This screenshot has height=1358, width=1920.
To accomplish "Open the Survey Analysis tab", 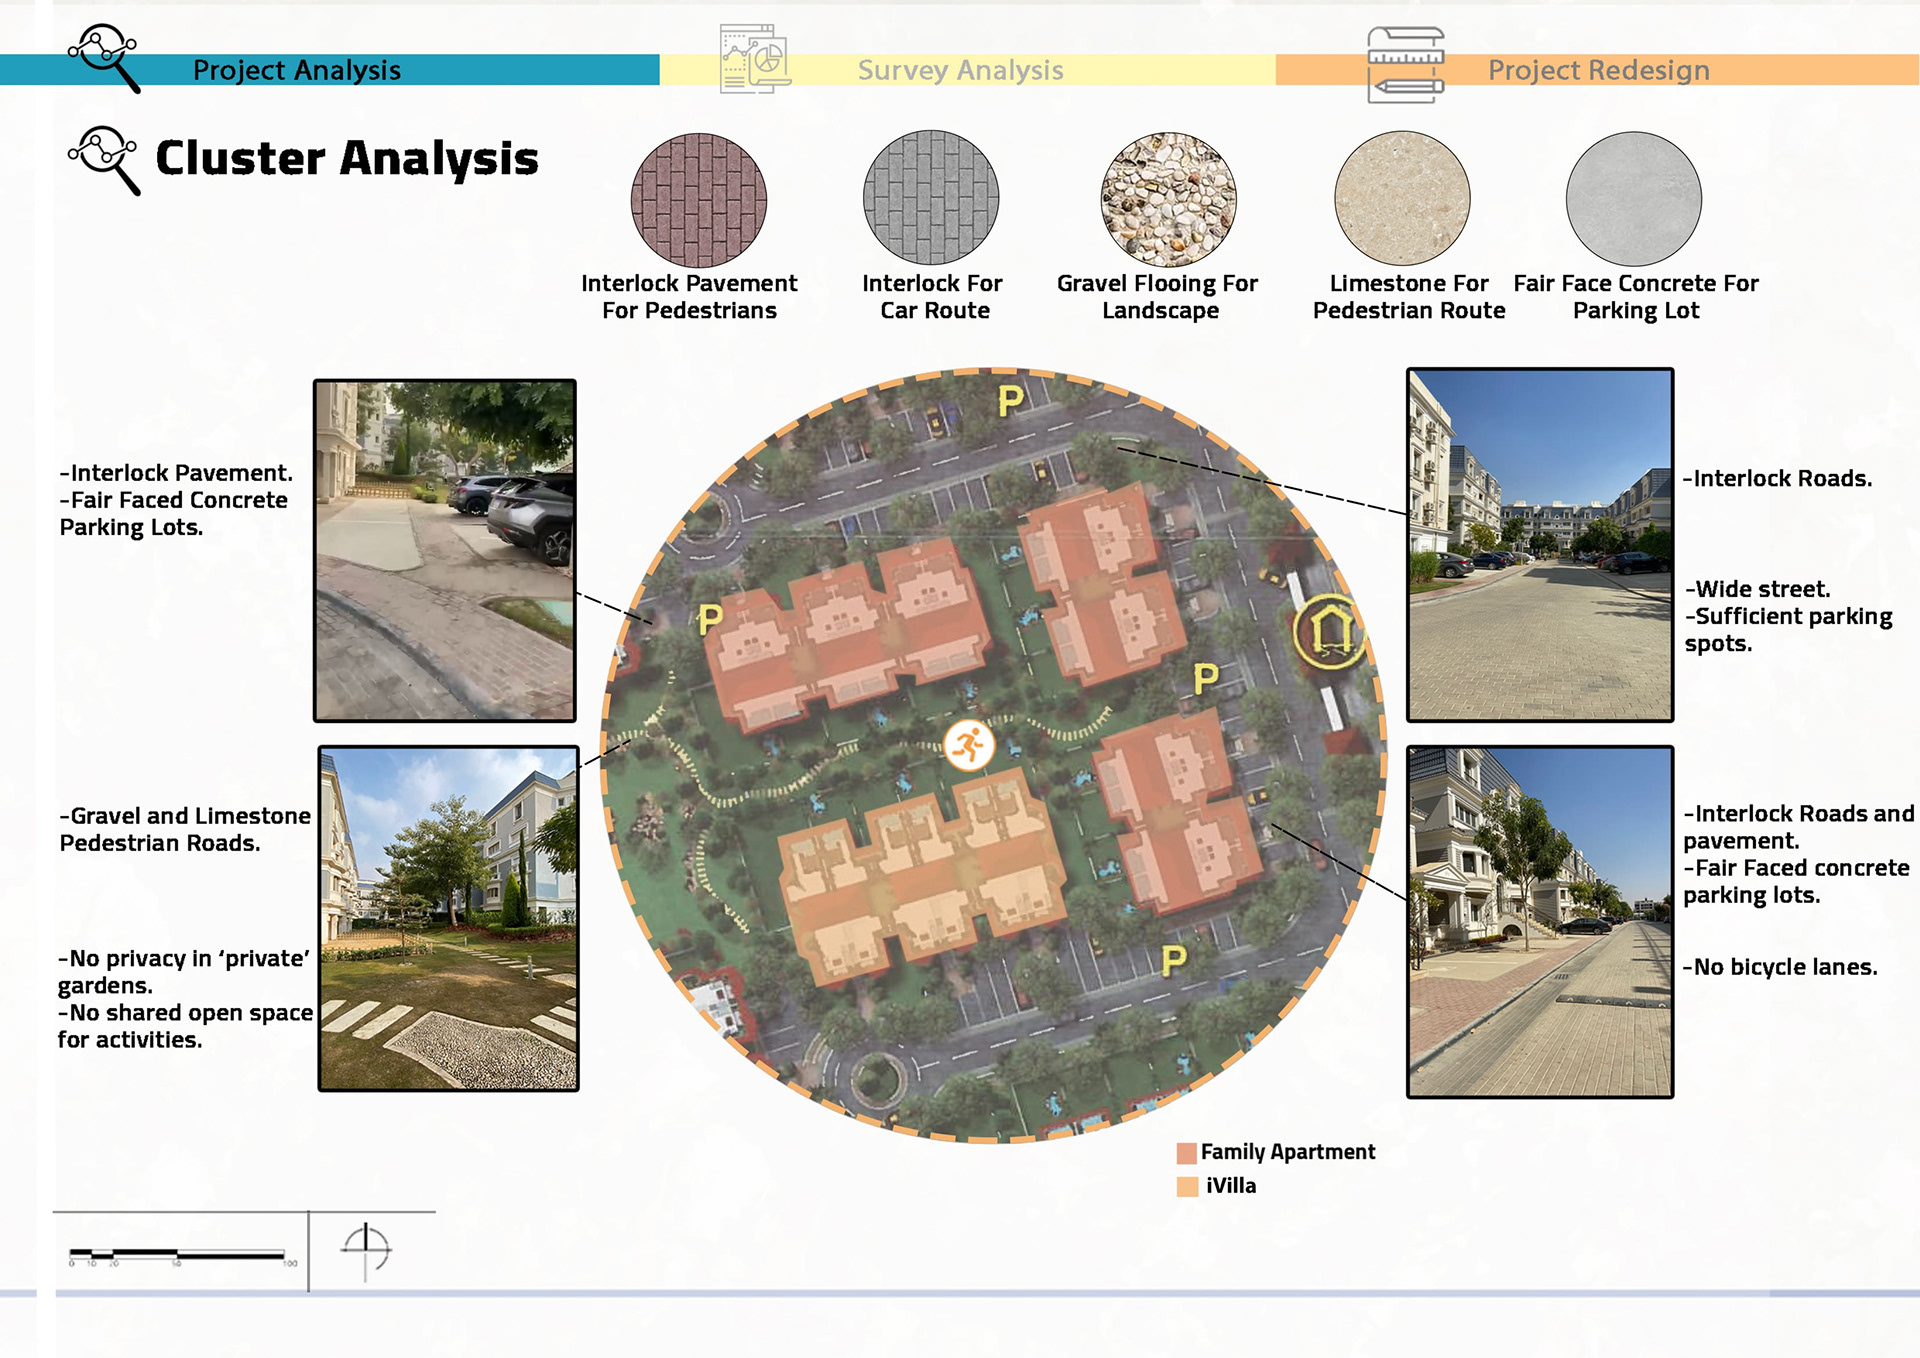I will pyautogui.click(x=960, y=70).
